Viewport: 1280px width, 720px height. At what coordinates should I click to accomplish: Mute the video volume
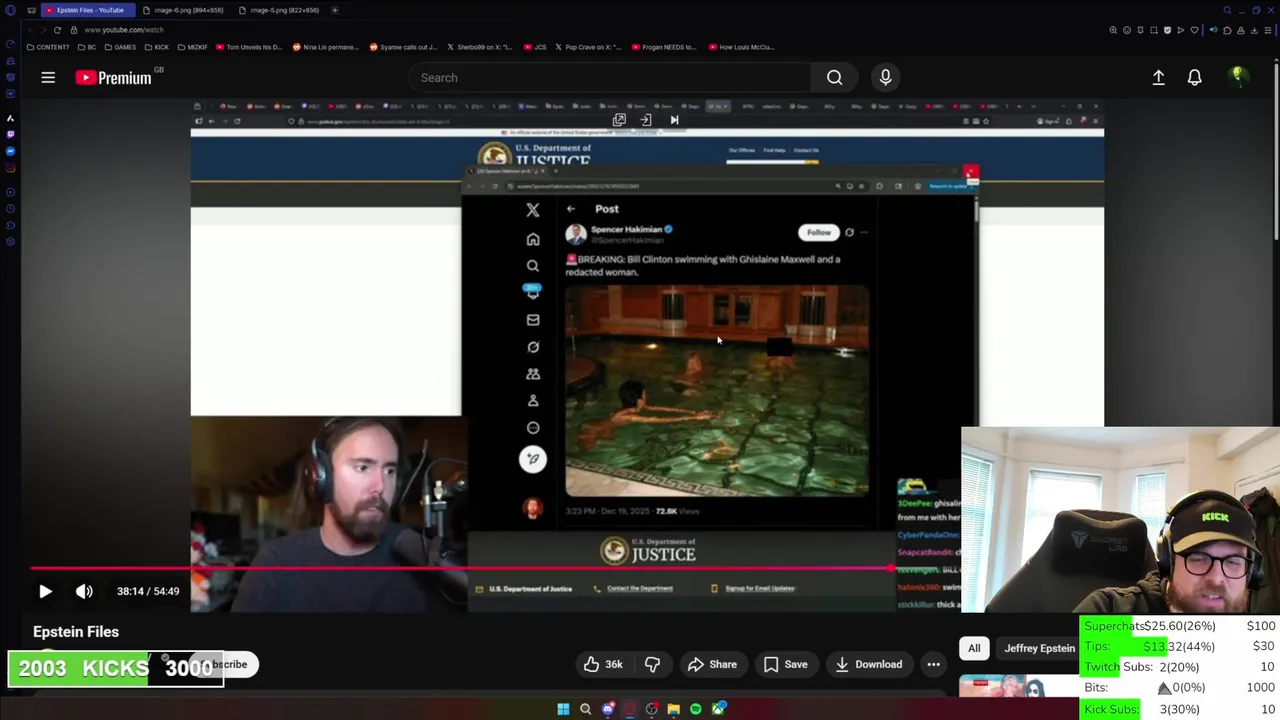[84, 591]
